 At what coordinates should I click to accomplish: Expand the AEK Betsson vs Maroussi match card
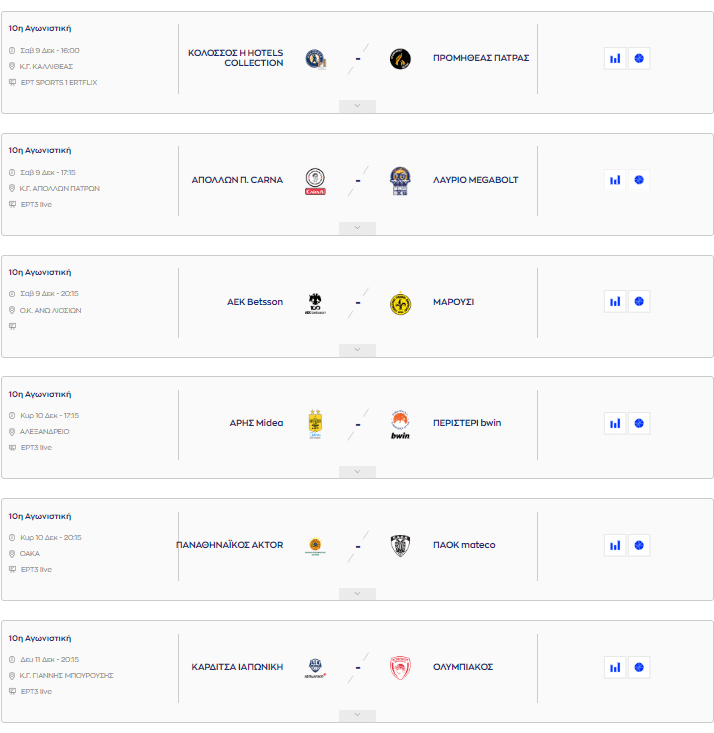[357, 350]
